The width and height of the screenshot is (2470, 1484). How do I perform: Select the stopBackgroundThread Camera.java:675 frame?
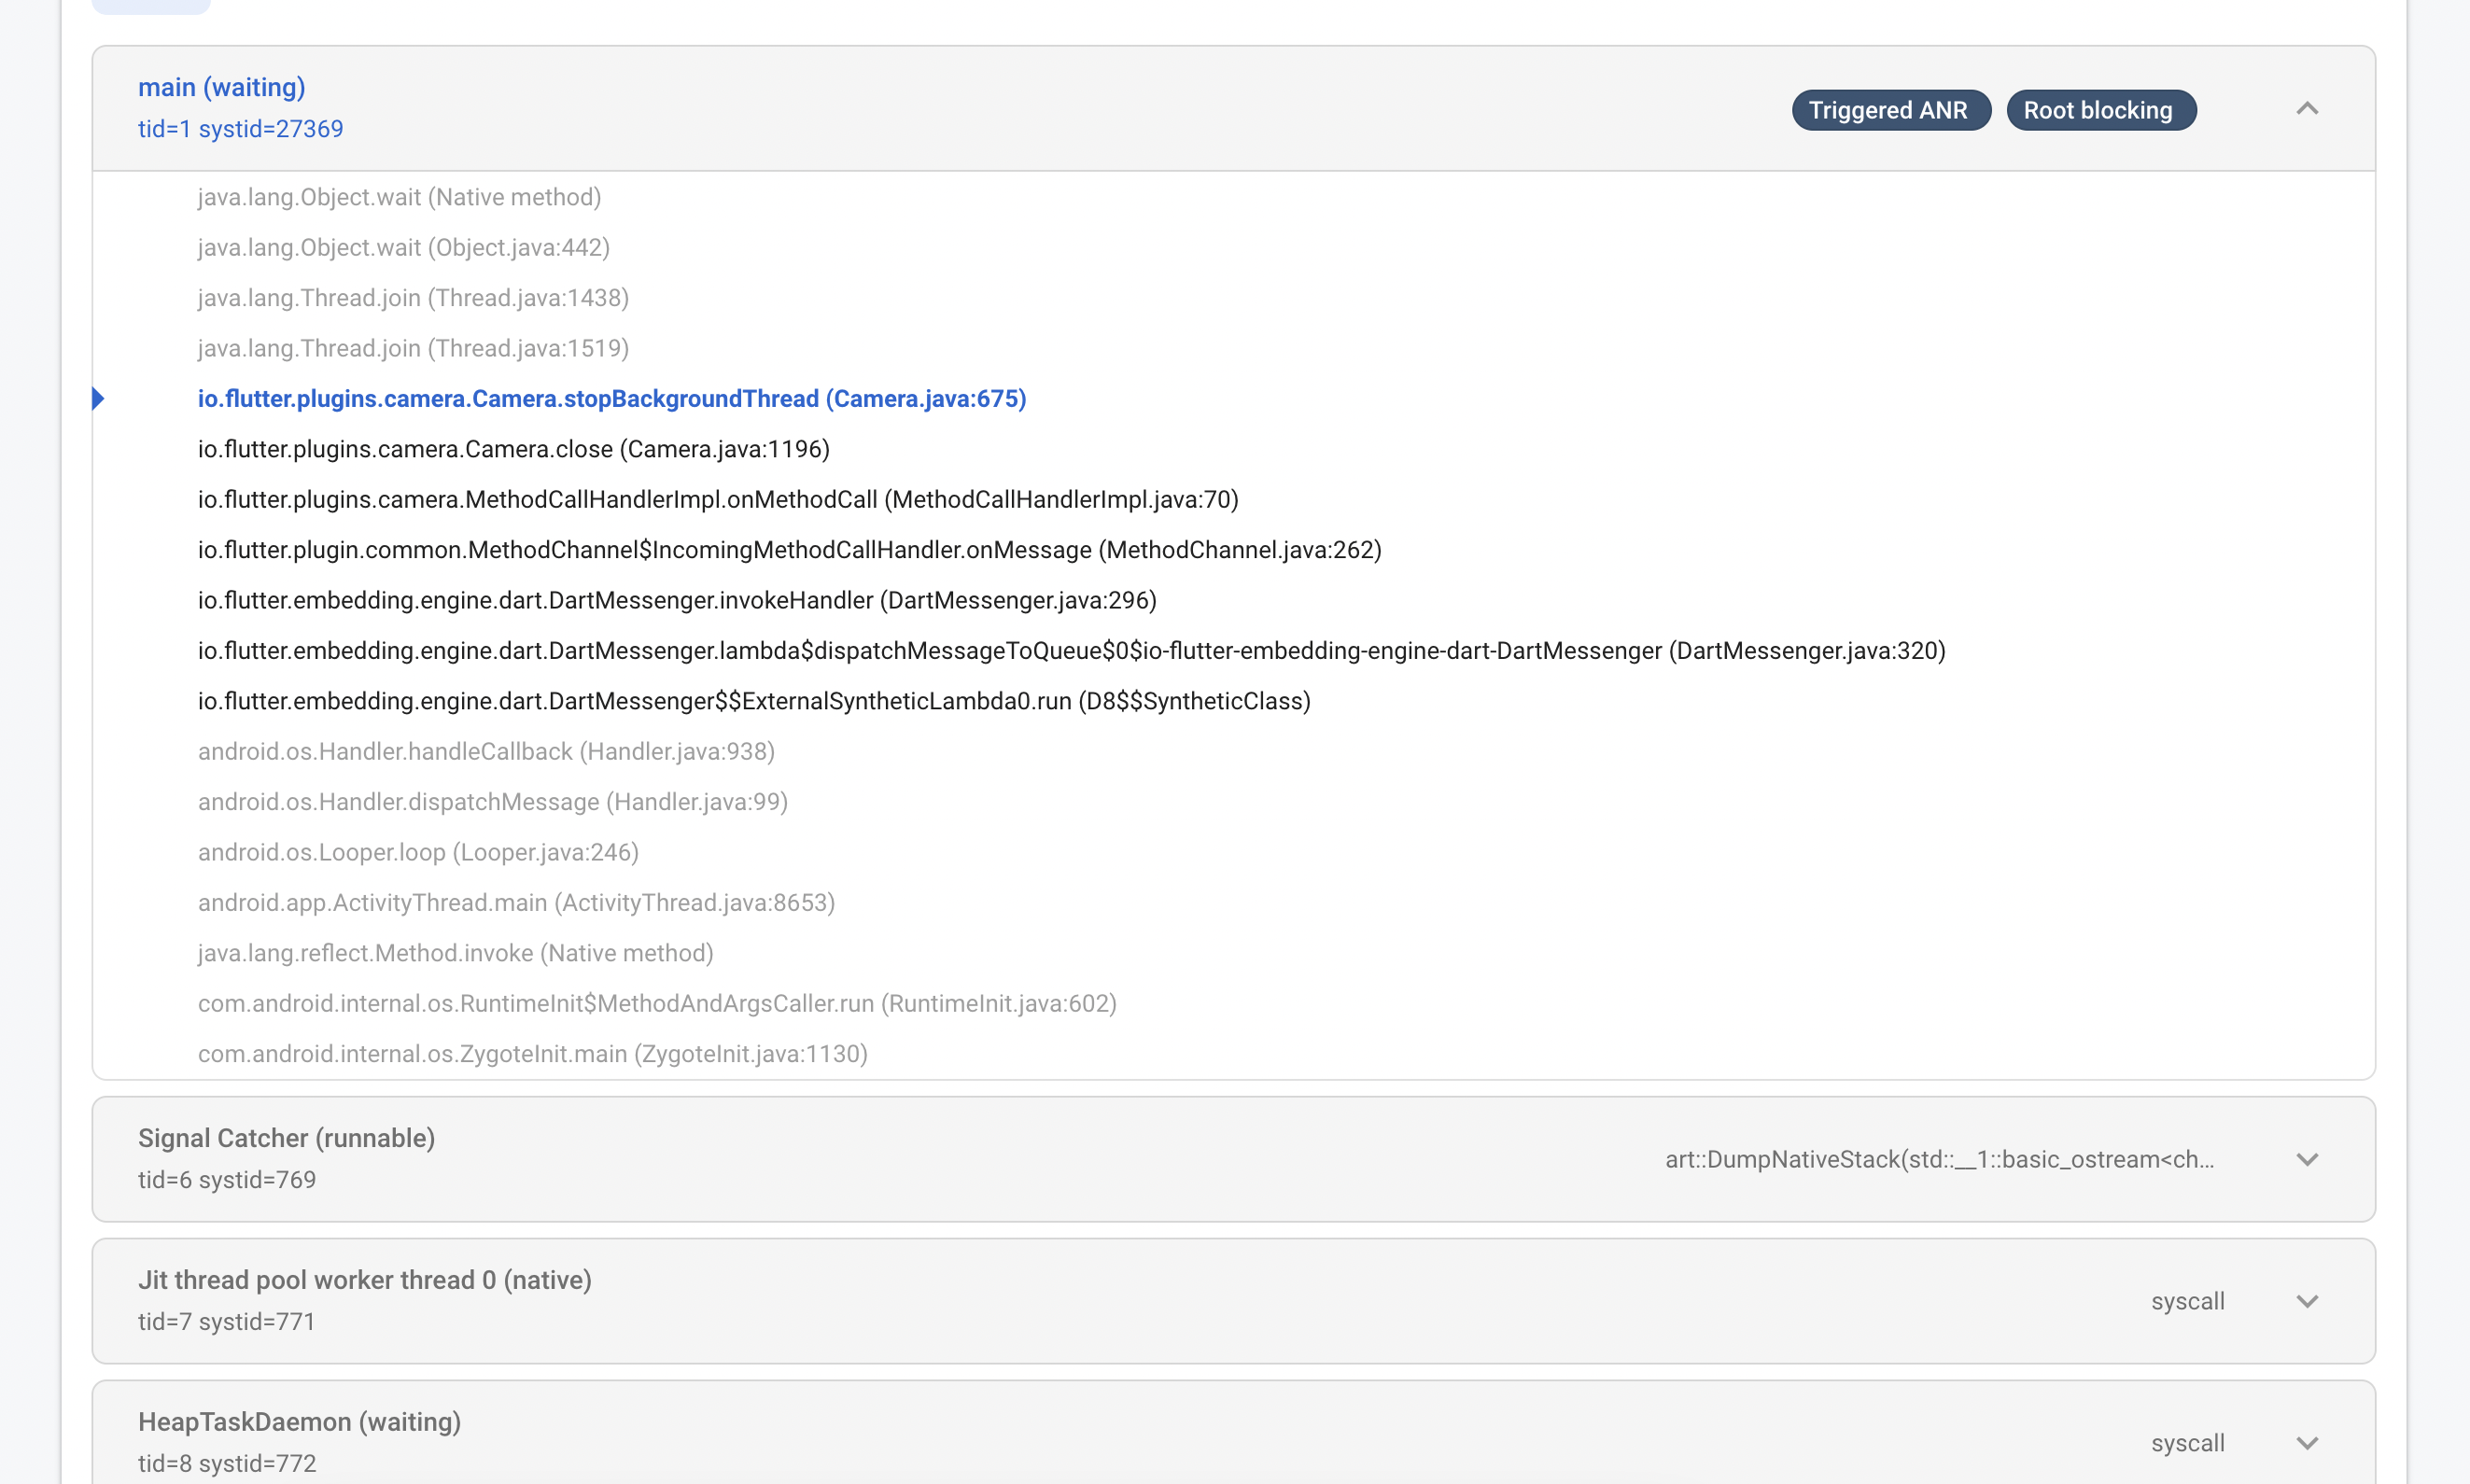click(611, 398)
